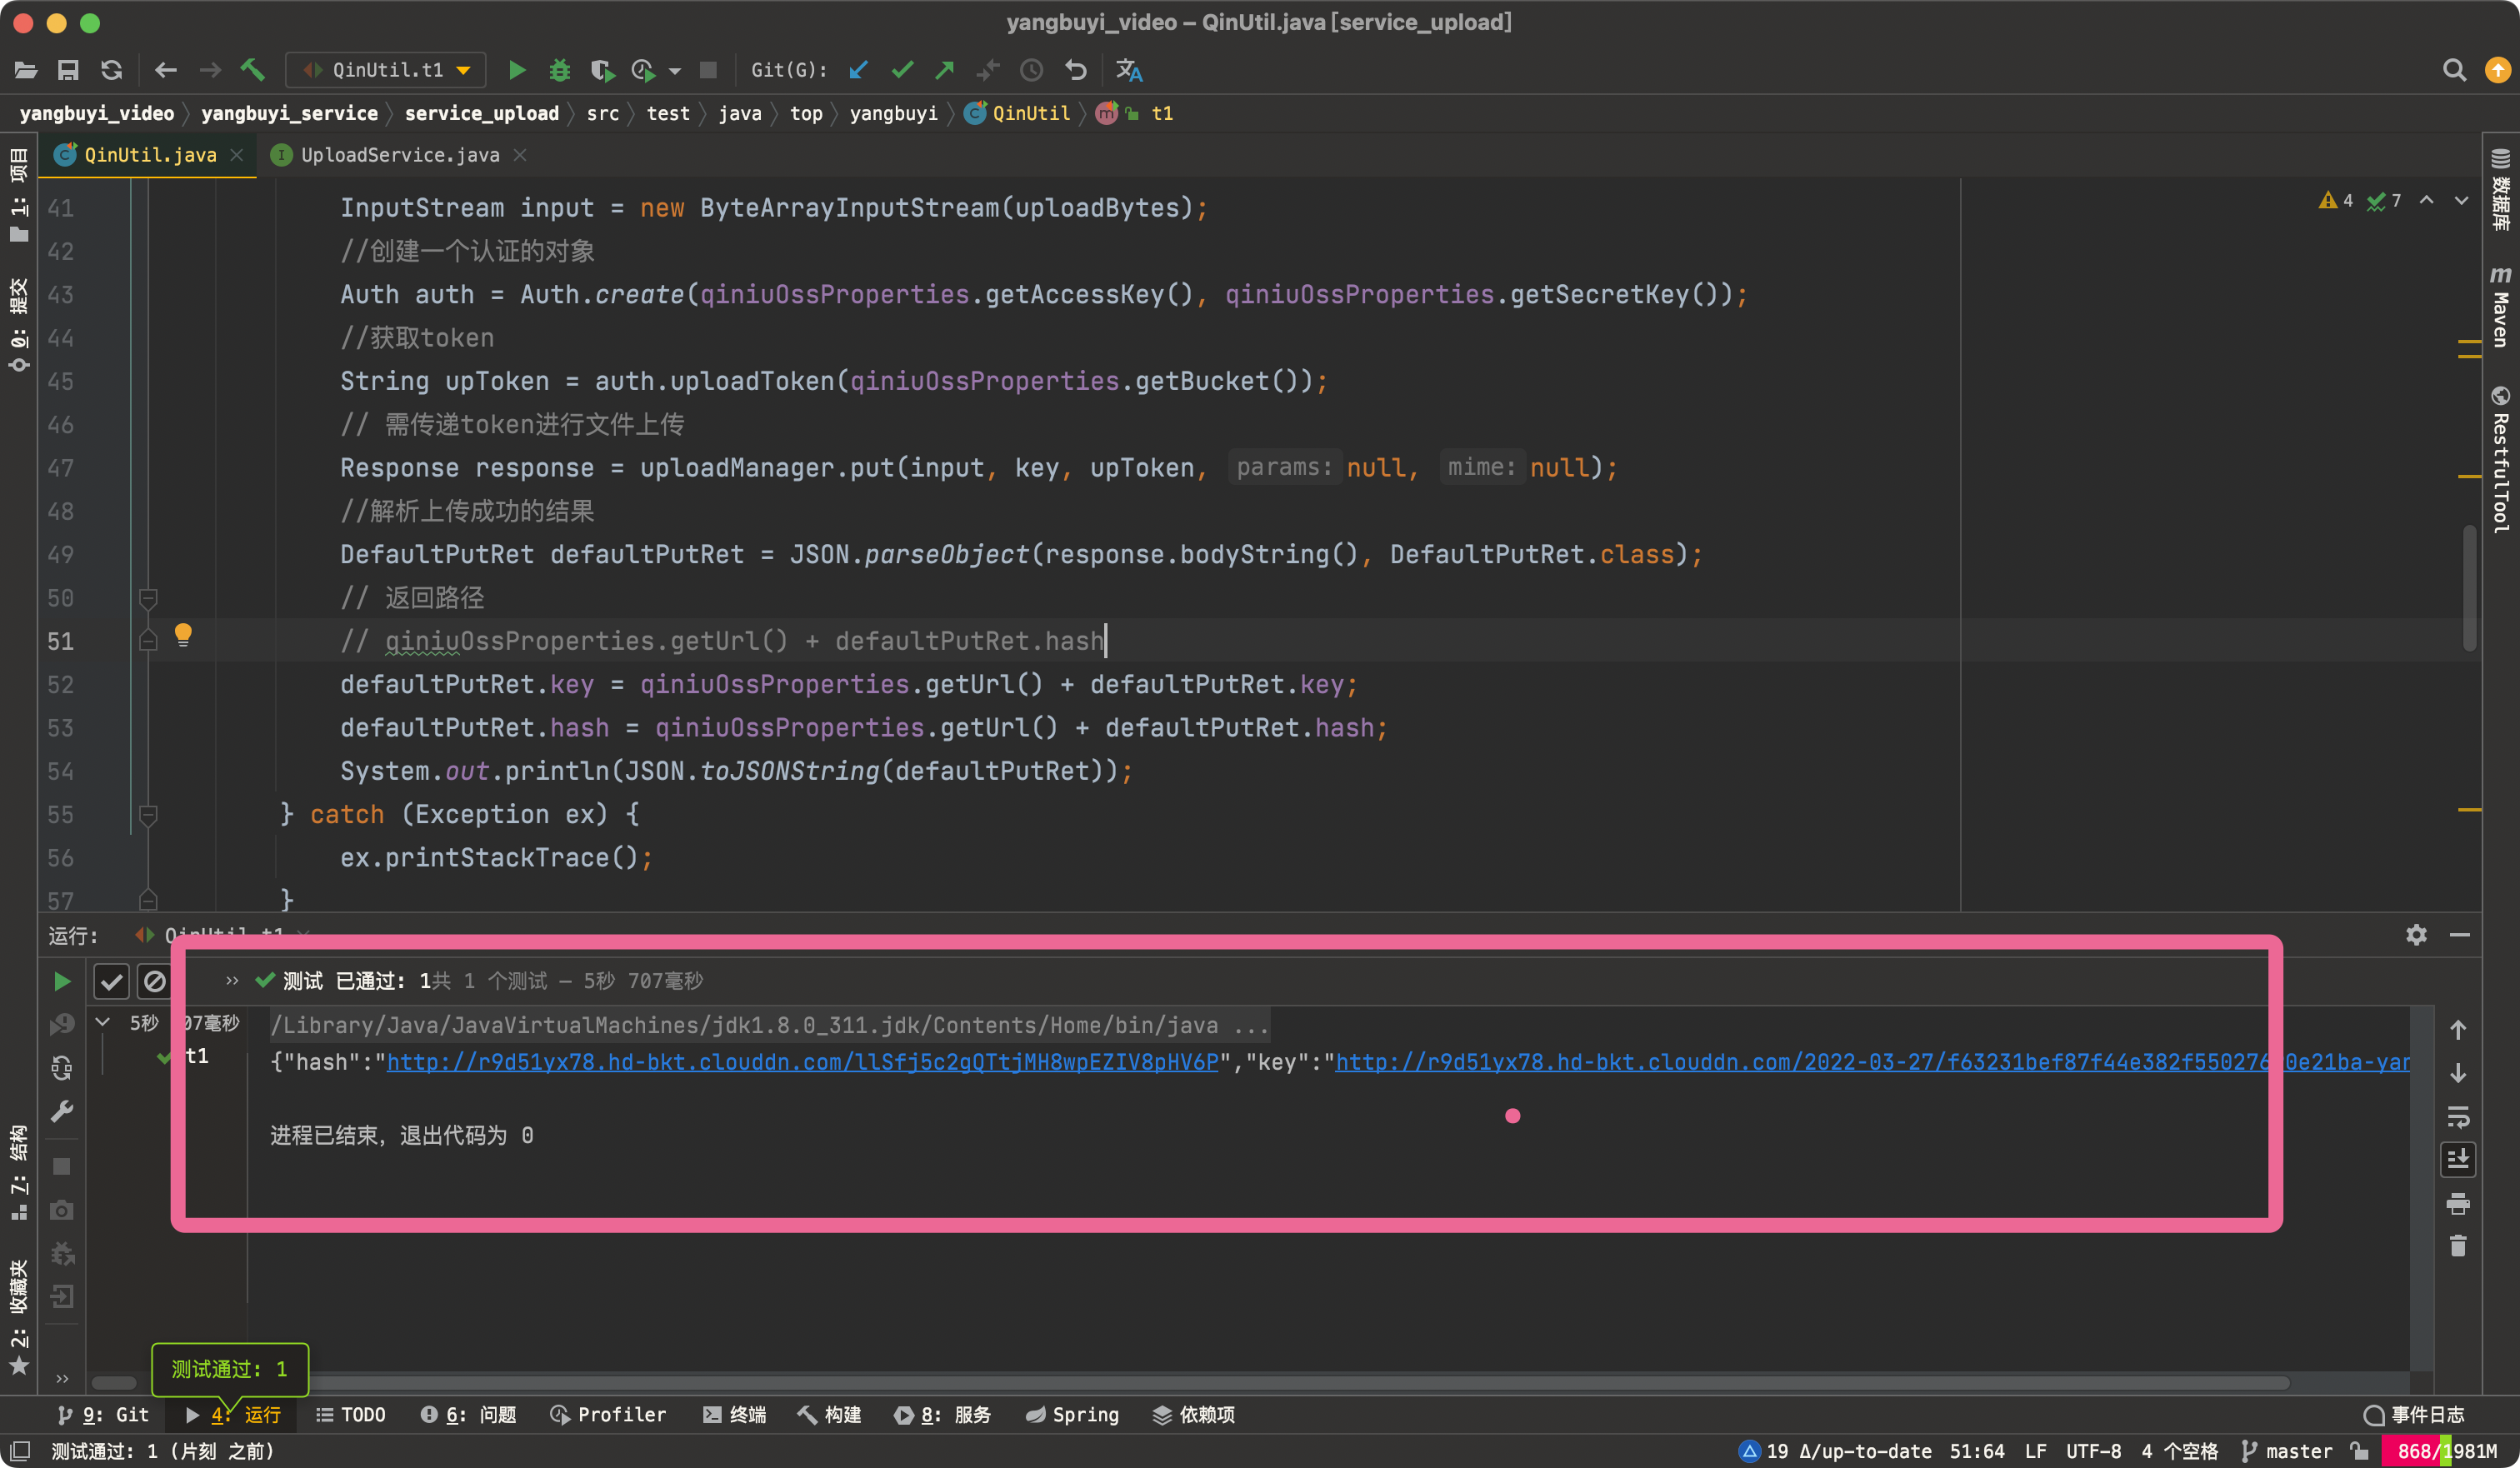Open the Git tool window tab
This screenshot has width=2520, height=1468.
tap(102, 1415)
